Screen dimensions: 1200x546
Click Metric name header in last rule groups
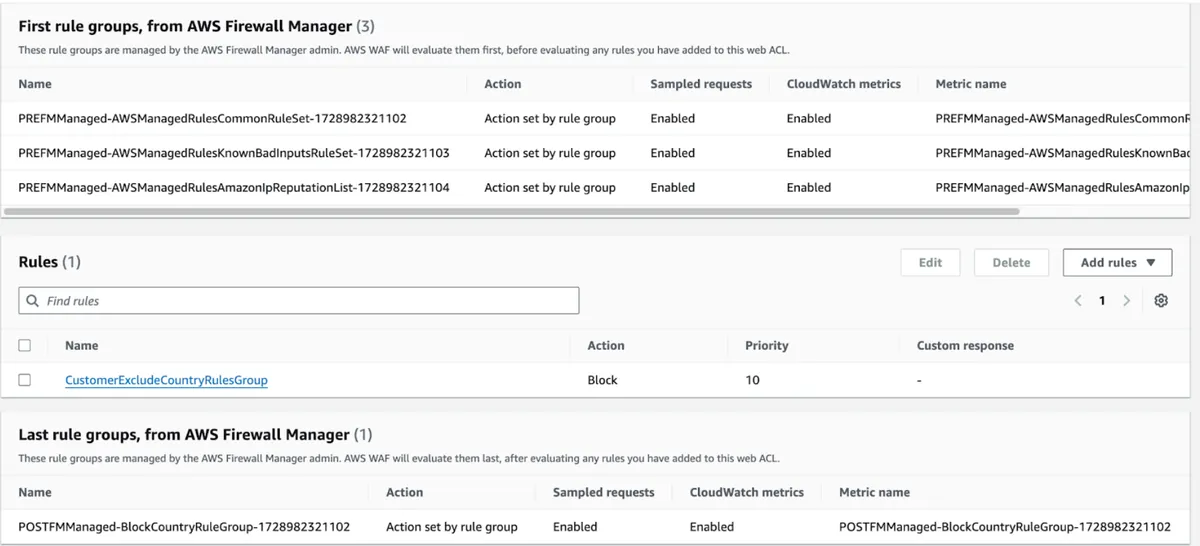pos(875,493)
